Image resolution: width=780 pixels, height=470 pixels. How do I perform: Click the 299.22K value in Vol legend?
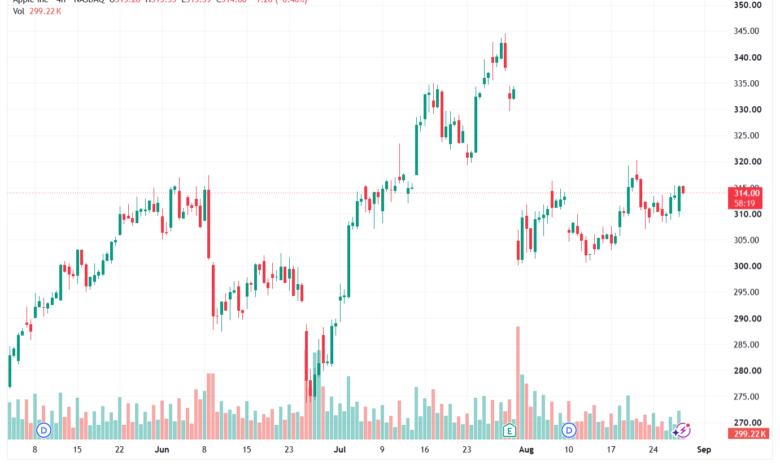click(x=45, y=11)
